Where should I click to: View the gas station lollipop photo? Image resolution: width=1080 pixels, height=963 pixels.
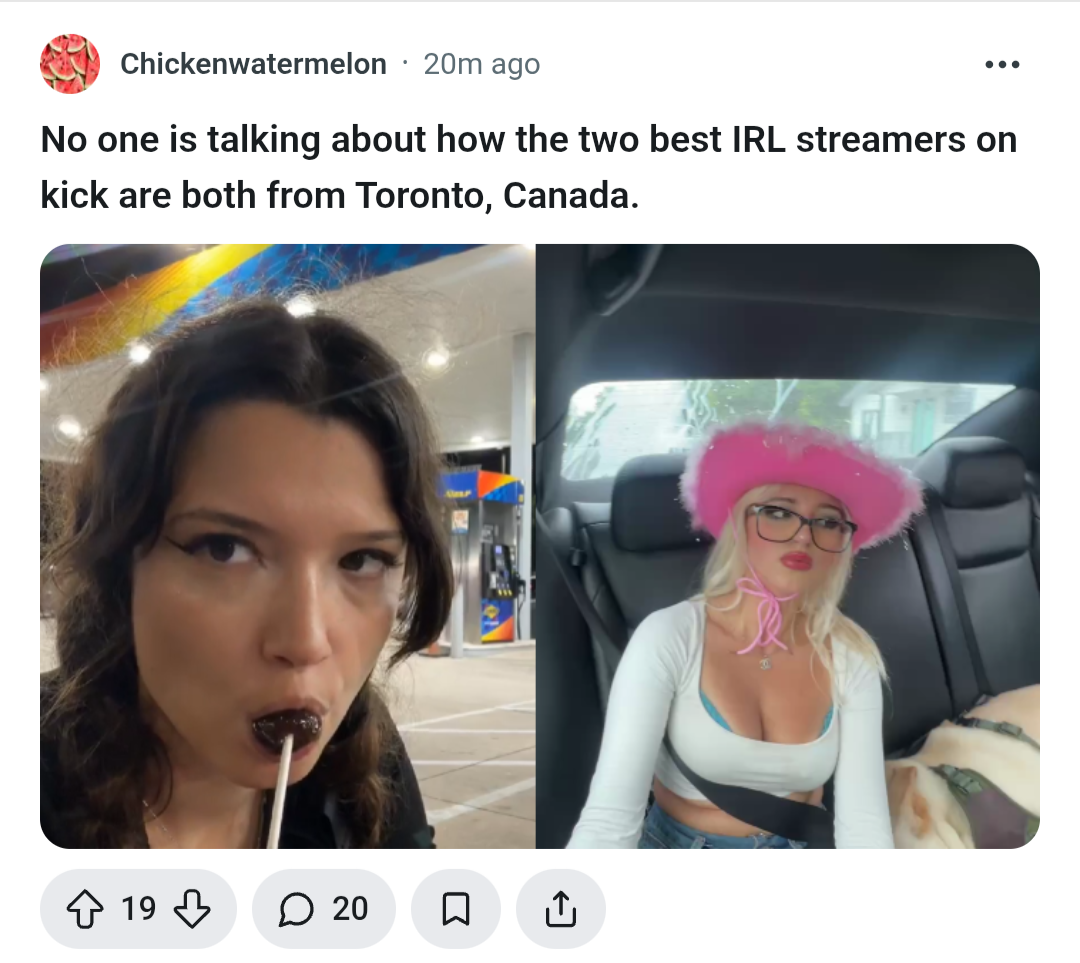287,546
